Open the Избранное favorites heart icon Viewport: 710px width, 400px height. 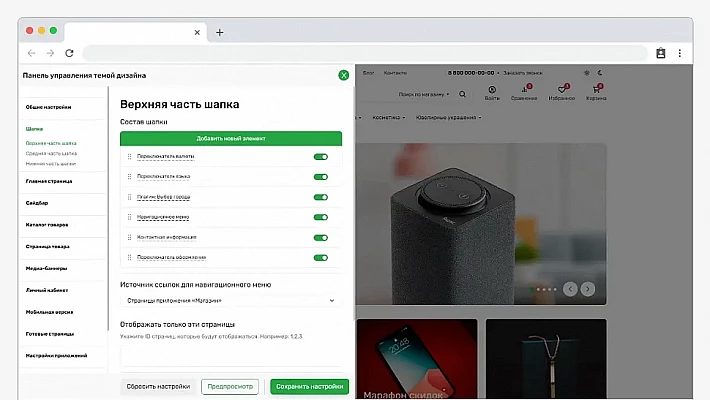(561, 90)
